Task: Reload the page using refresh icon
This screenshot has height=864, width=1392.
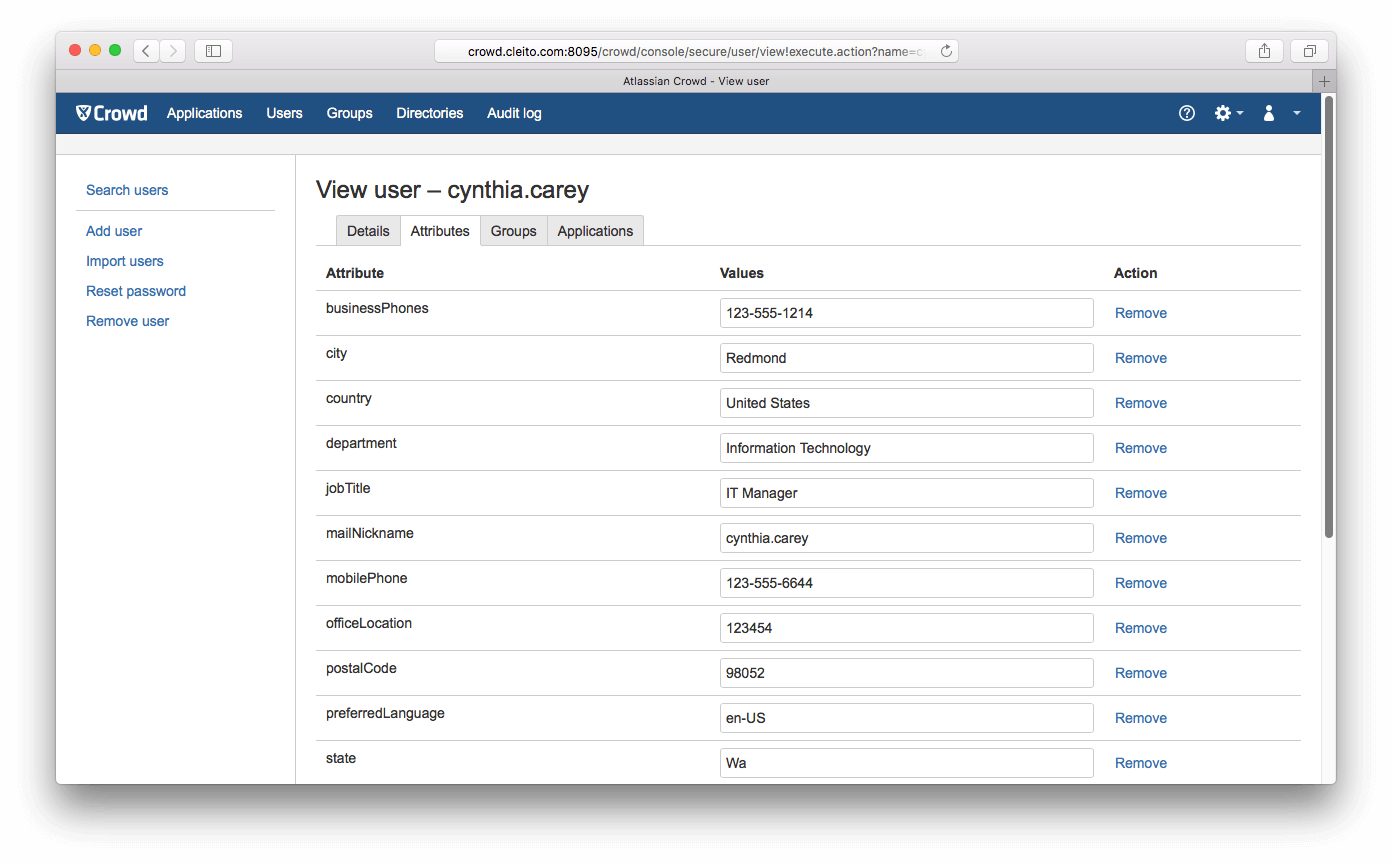Action: click(x=946, y=50)
